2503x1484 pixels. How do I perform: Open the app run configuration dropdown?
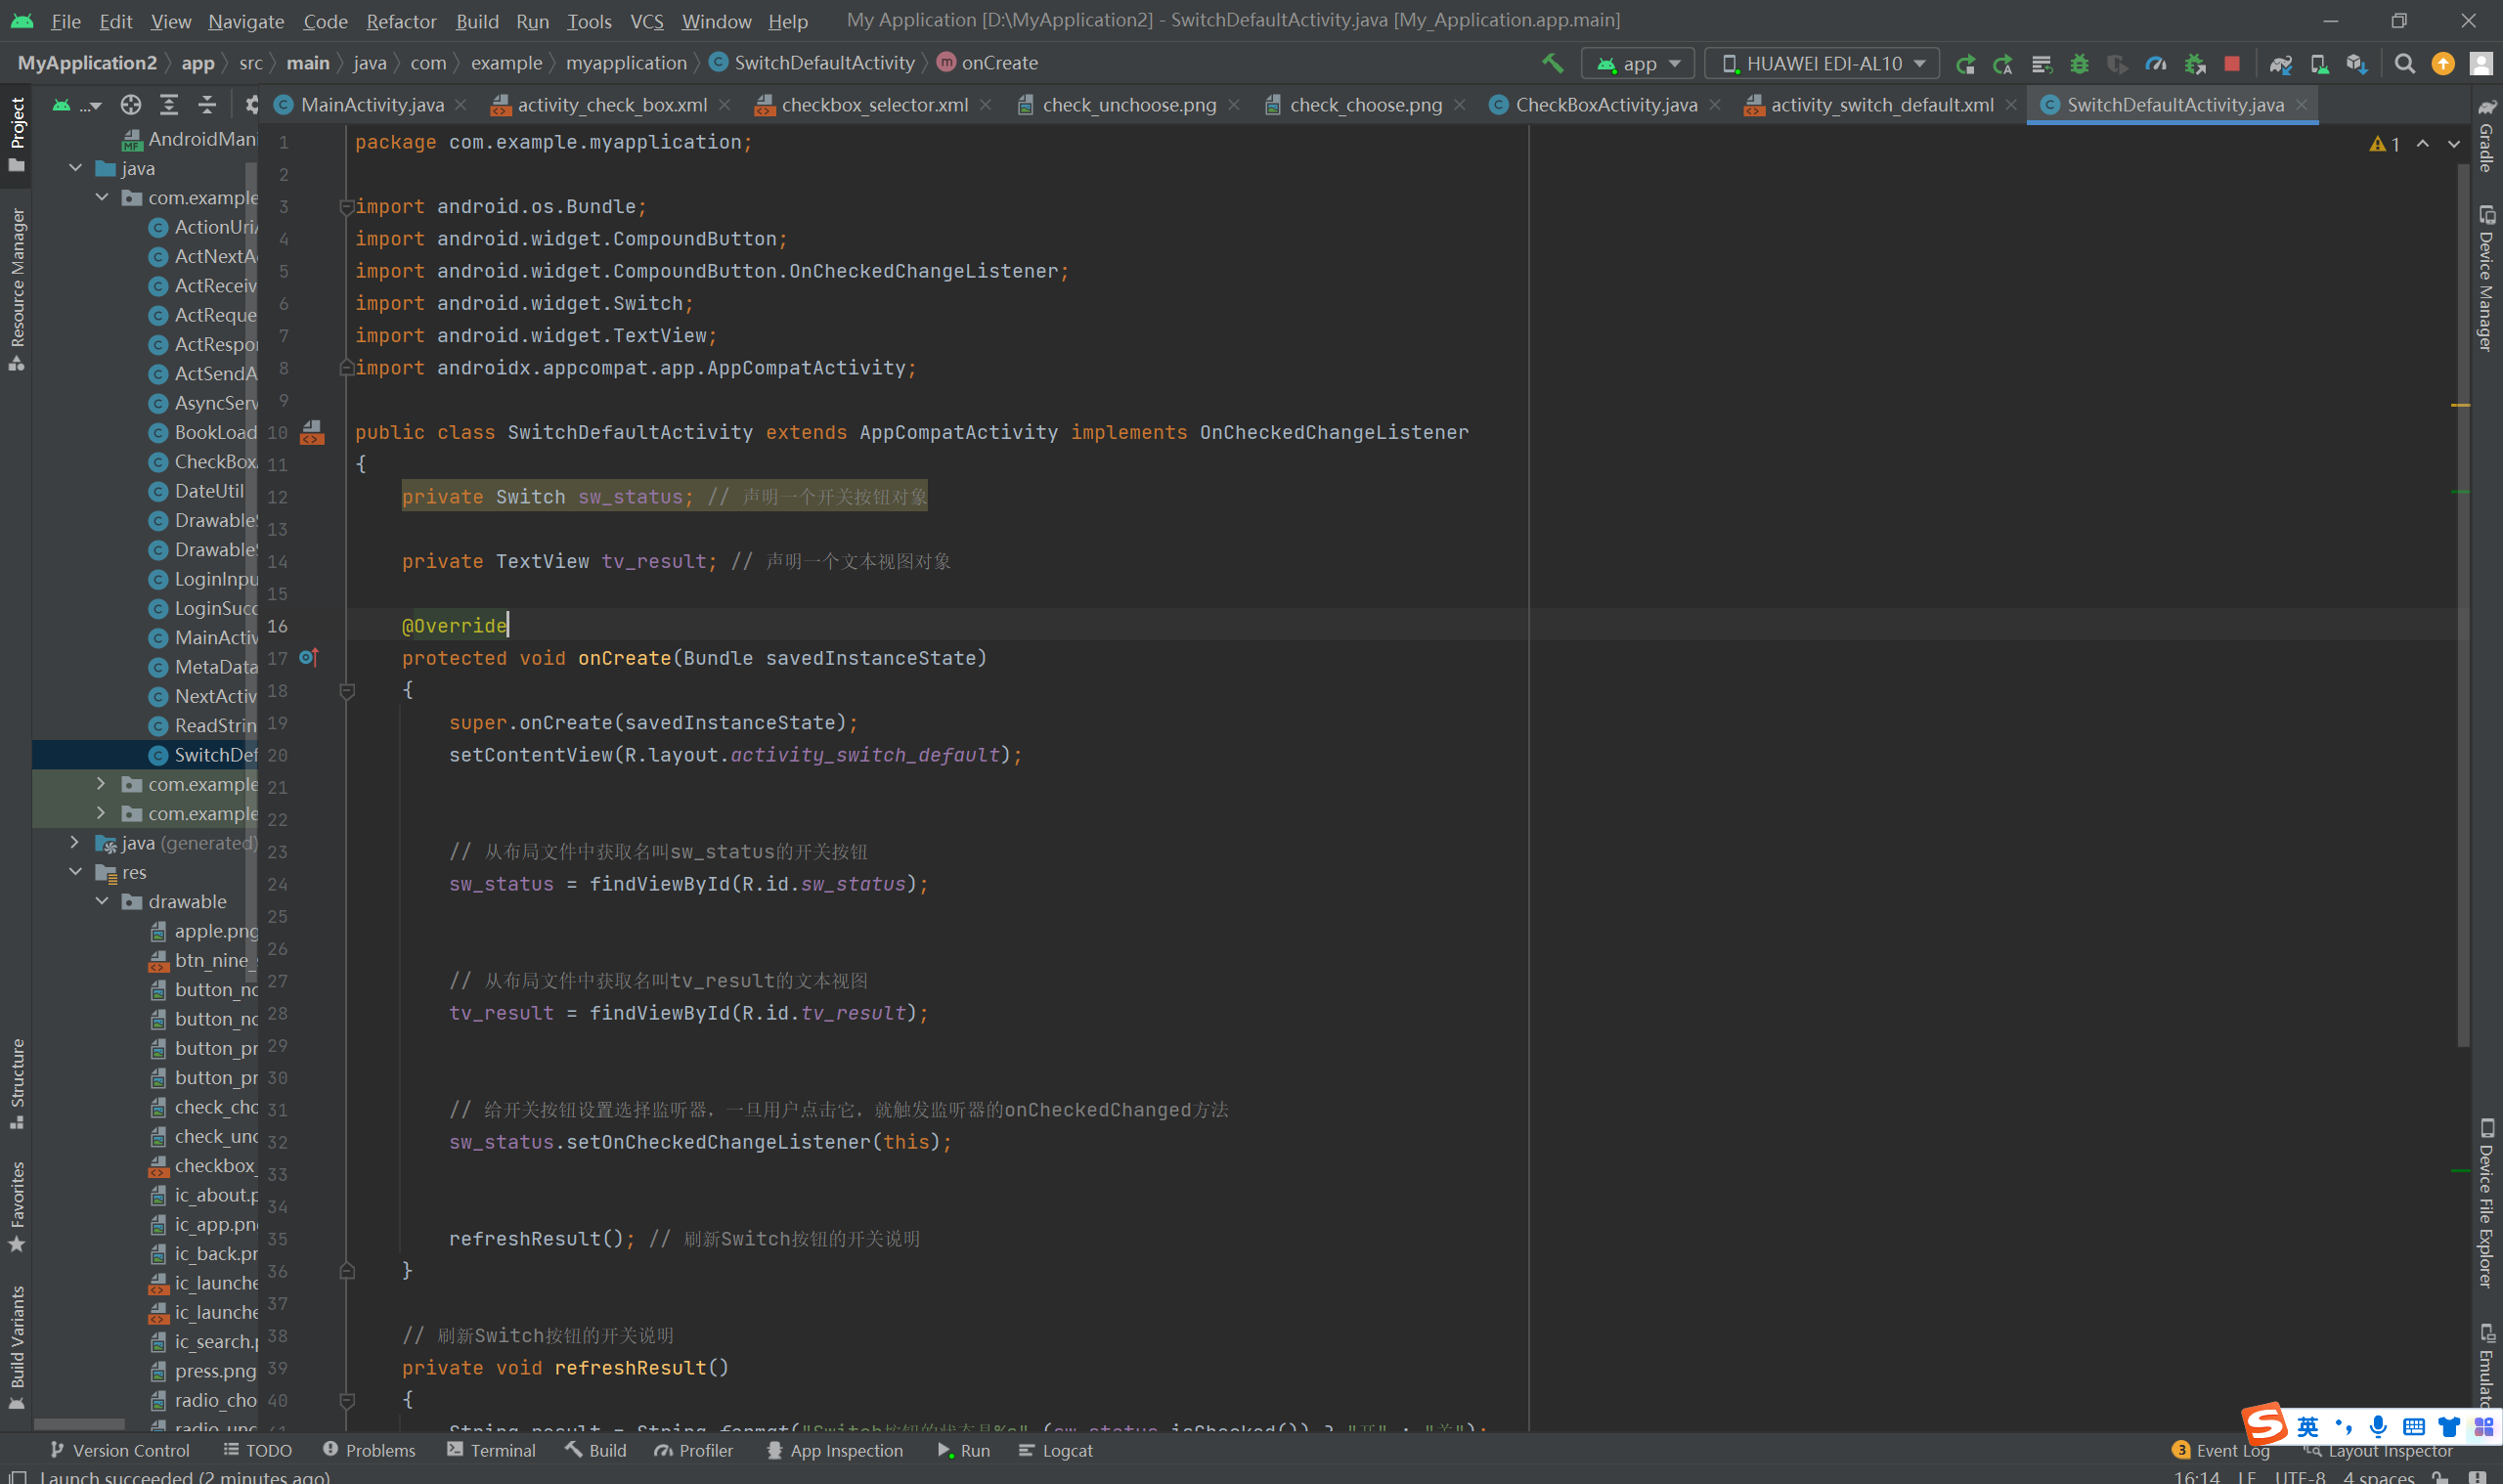pos(1638,63)
